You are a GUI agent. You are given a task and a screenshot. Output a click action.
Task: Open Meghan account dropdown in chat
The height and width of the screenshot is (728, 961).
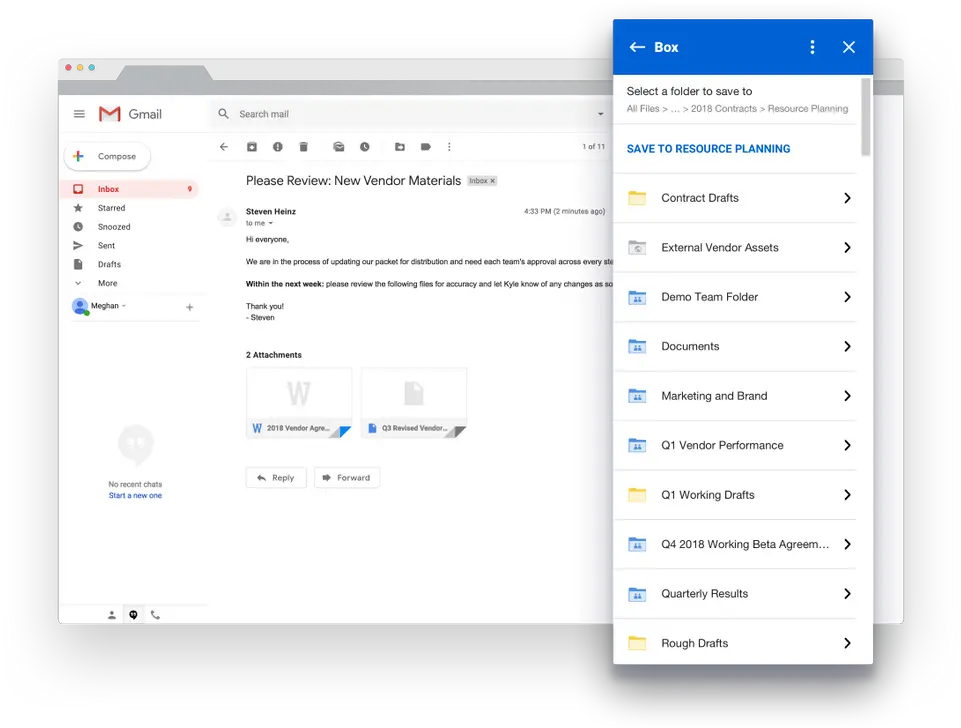pos(124,306)
